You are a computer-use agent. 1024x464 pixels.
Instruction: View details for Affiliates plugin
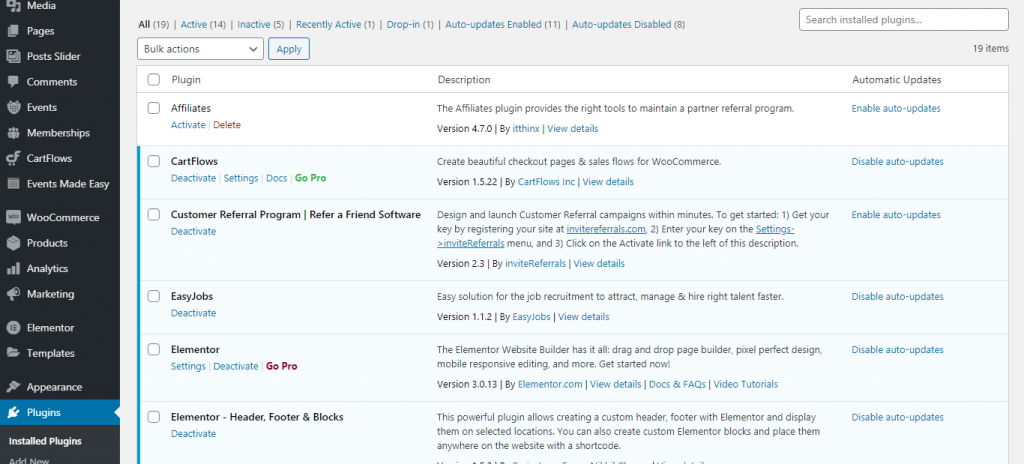[573, 129]
